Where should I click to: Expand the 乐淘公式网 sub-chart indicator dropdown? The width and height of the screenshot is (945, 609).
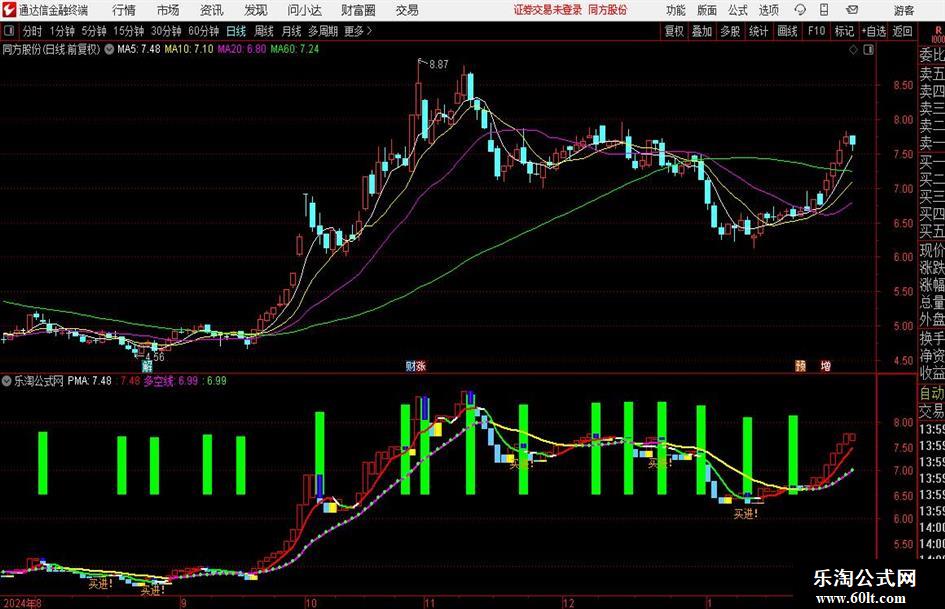pyautogui.click(x=7, y=381)
